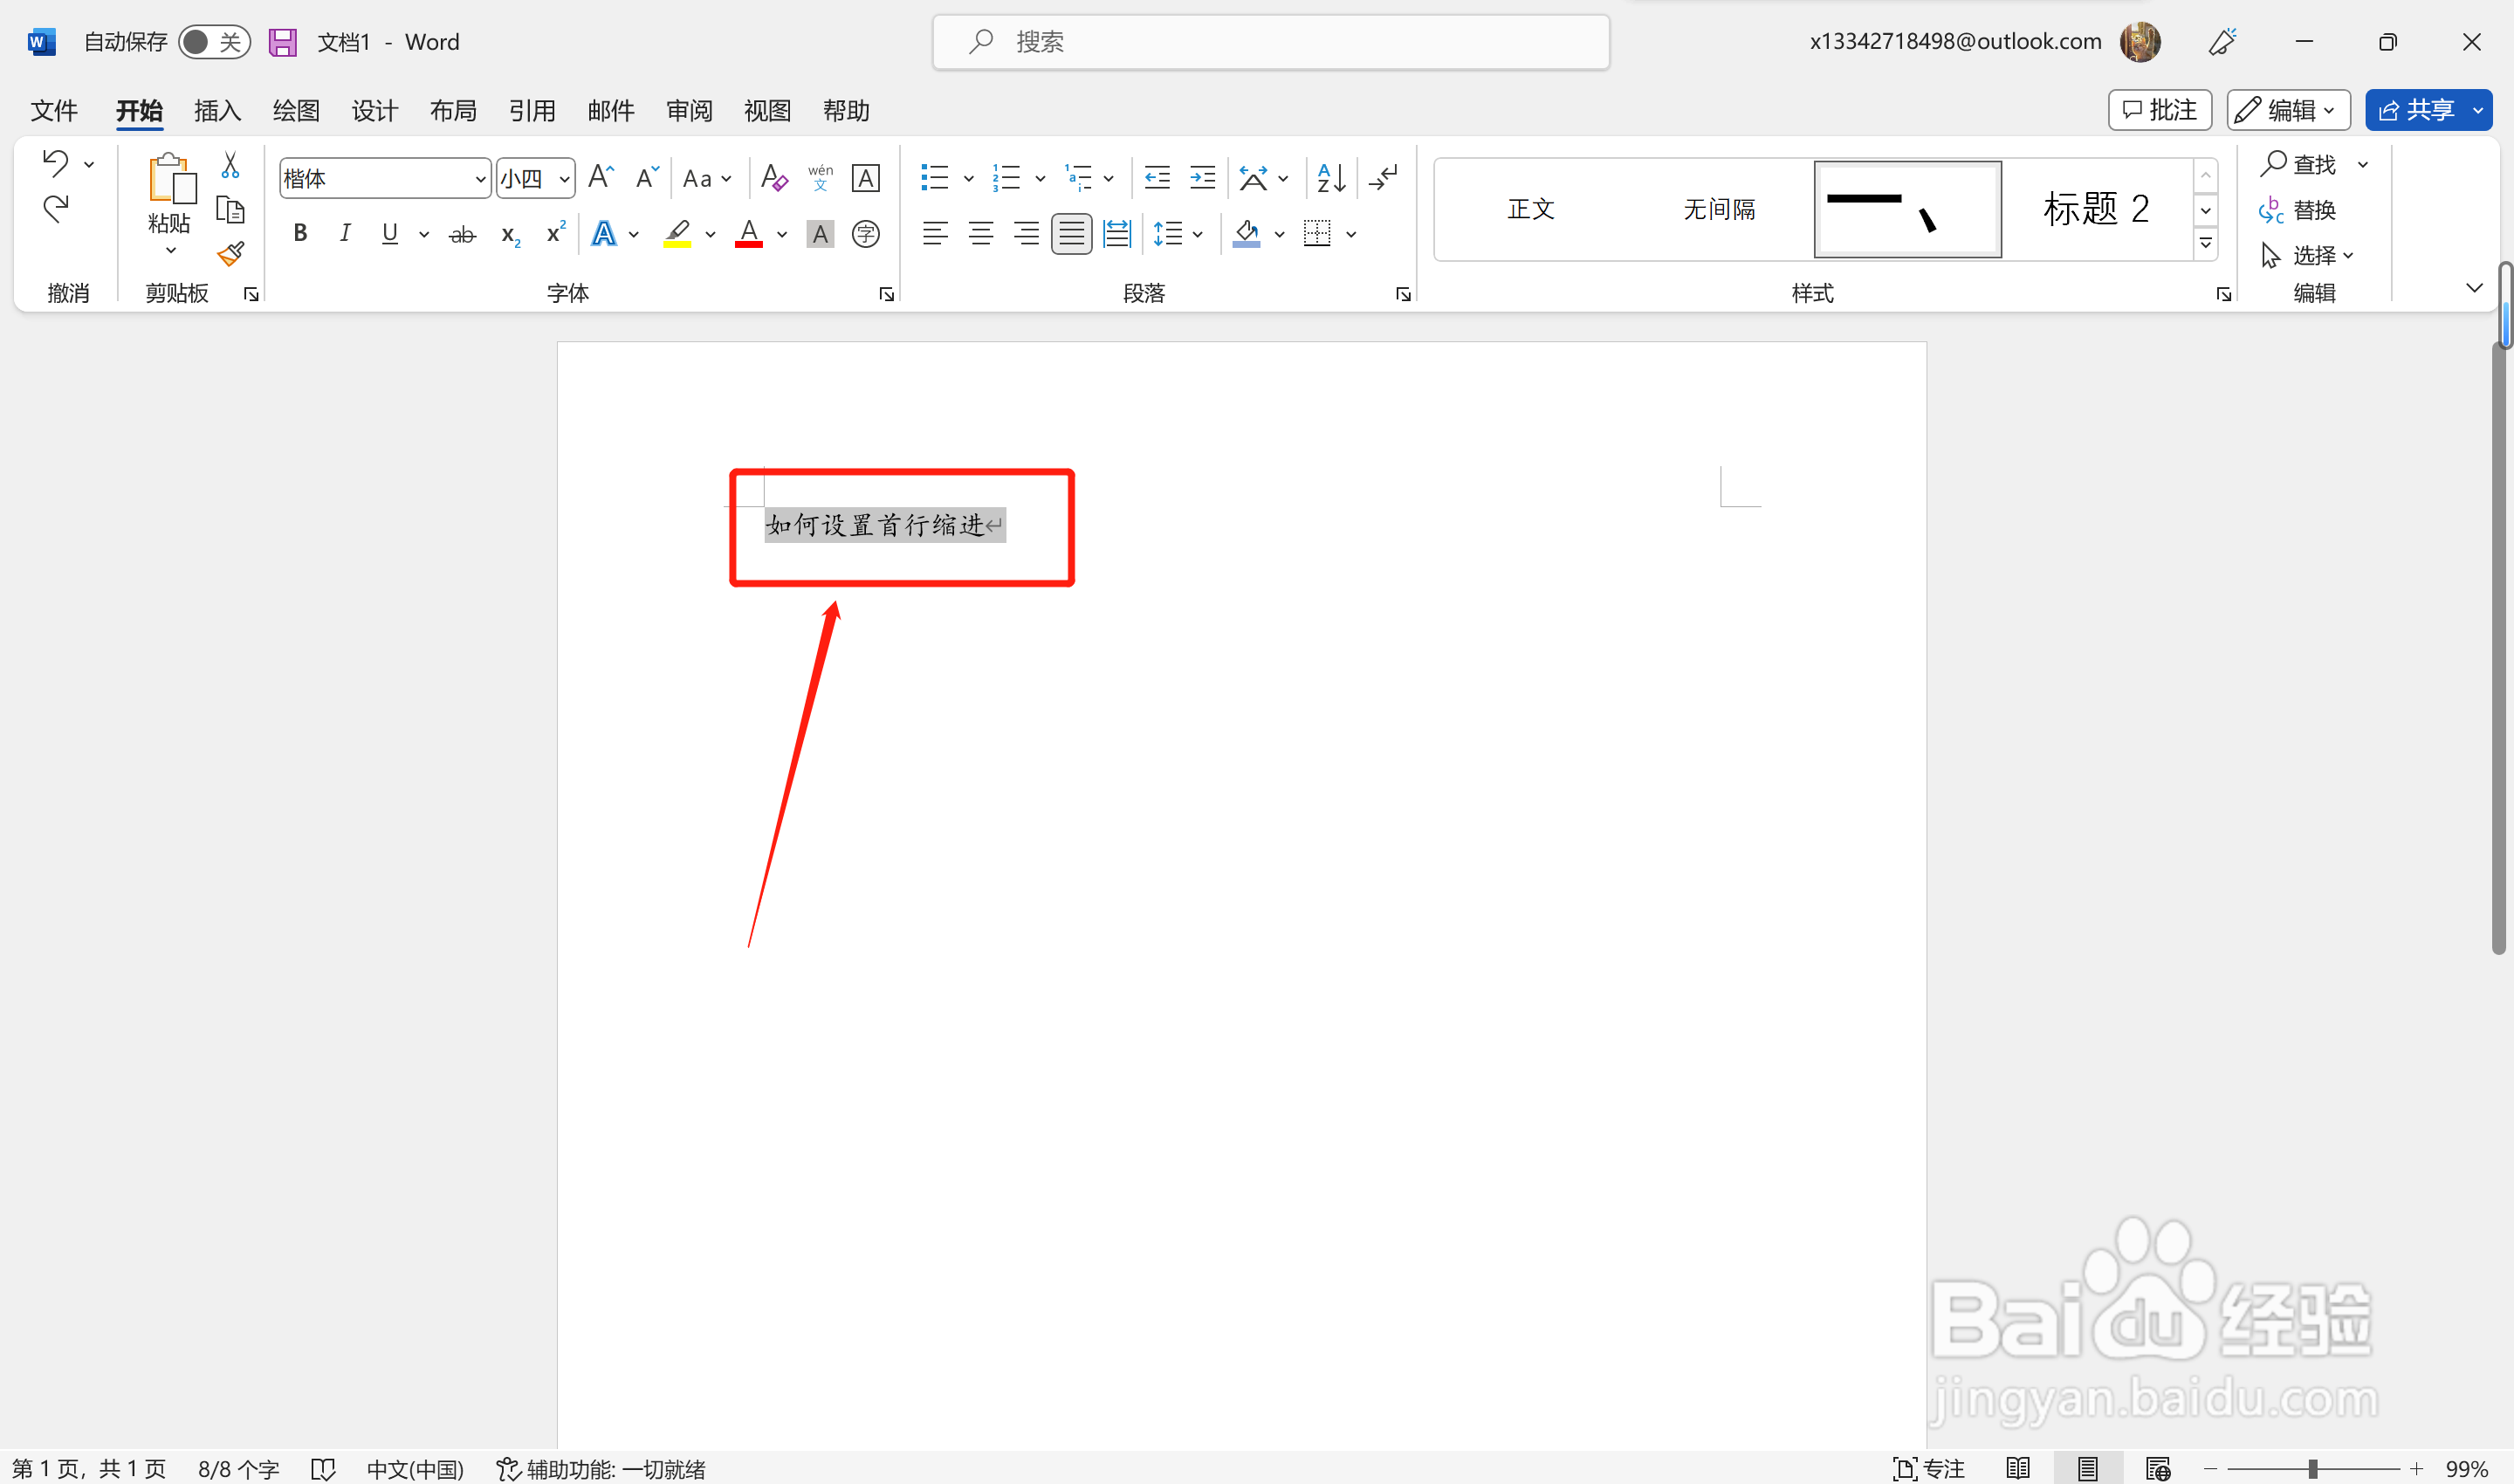
Task: Increase font size with A-up icon
Action: coord(601,178)
